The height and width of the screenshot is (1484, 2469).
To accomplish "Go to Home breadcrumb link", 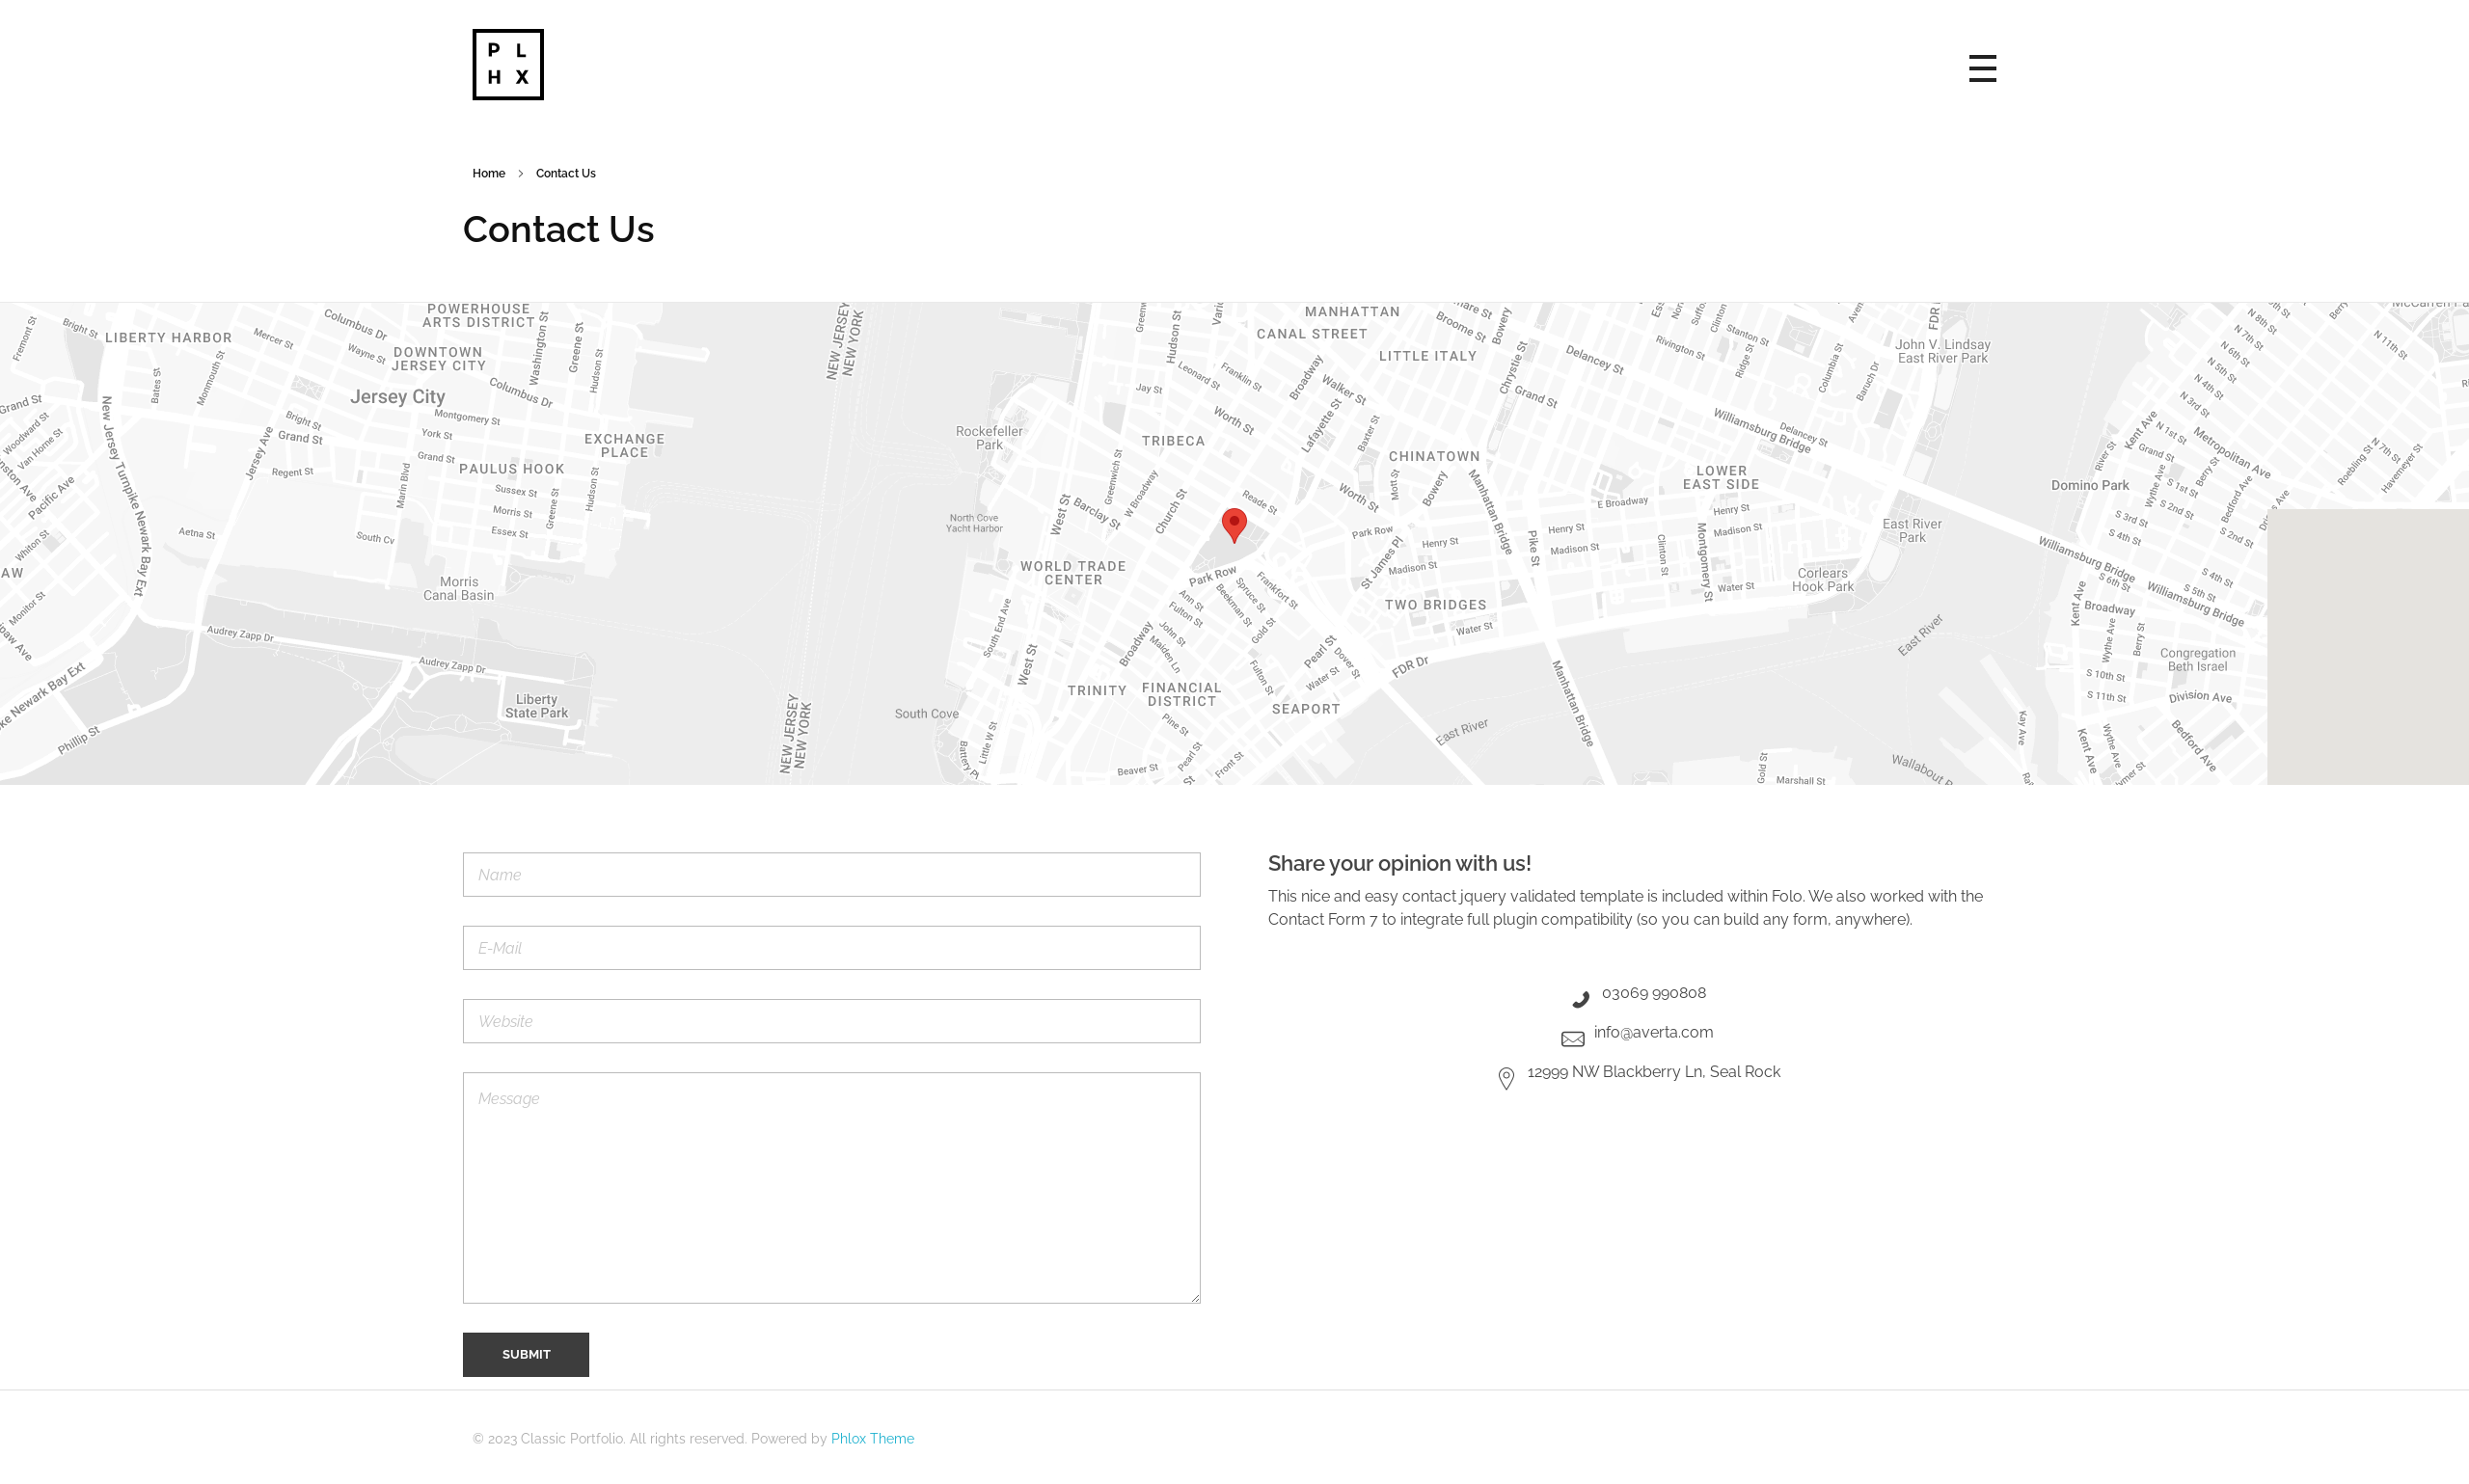I will pyautogui.click(x=488, y=174).
